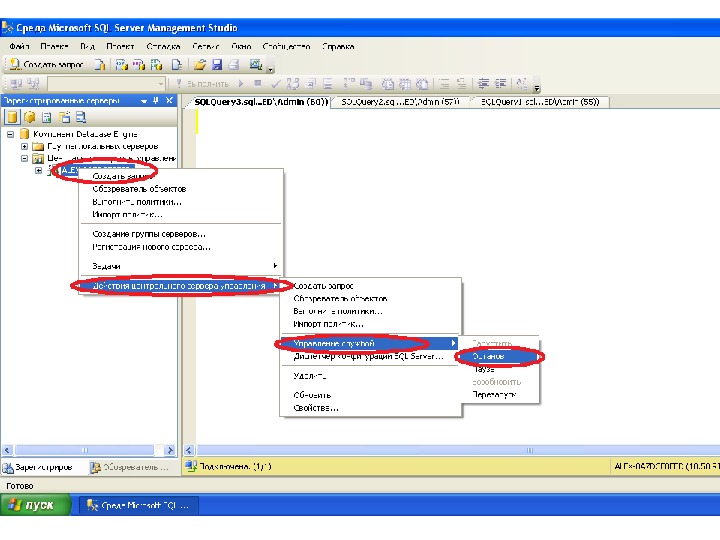
Task: Click the Decrease Indent icon
Action: click(x=483, y=84)
